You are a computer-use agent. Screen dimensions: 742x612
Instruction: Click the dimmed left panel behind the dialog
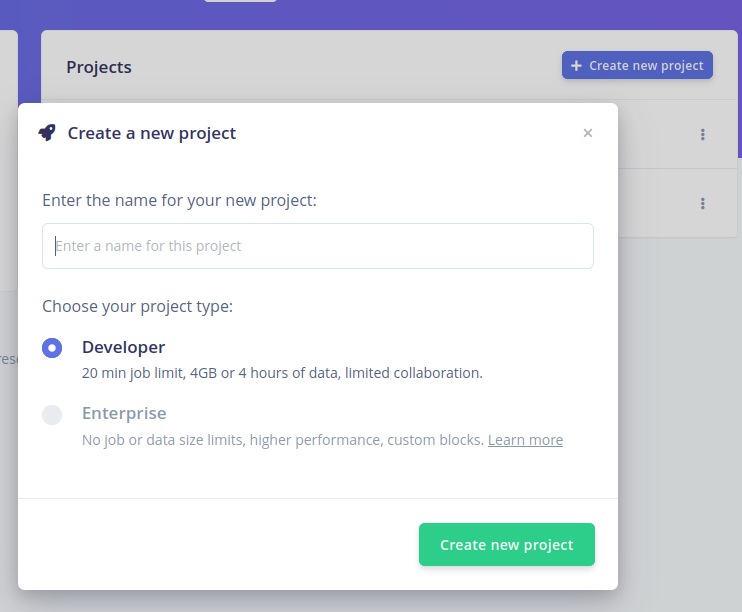click(x=9, y=161)
